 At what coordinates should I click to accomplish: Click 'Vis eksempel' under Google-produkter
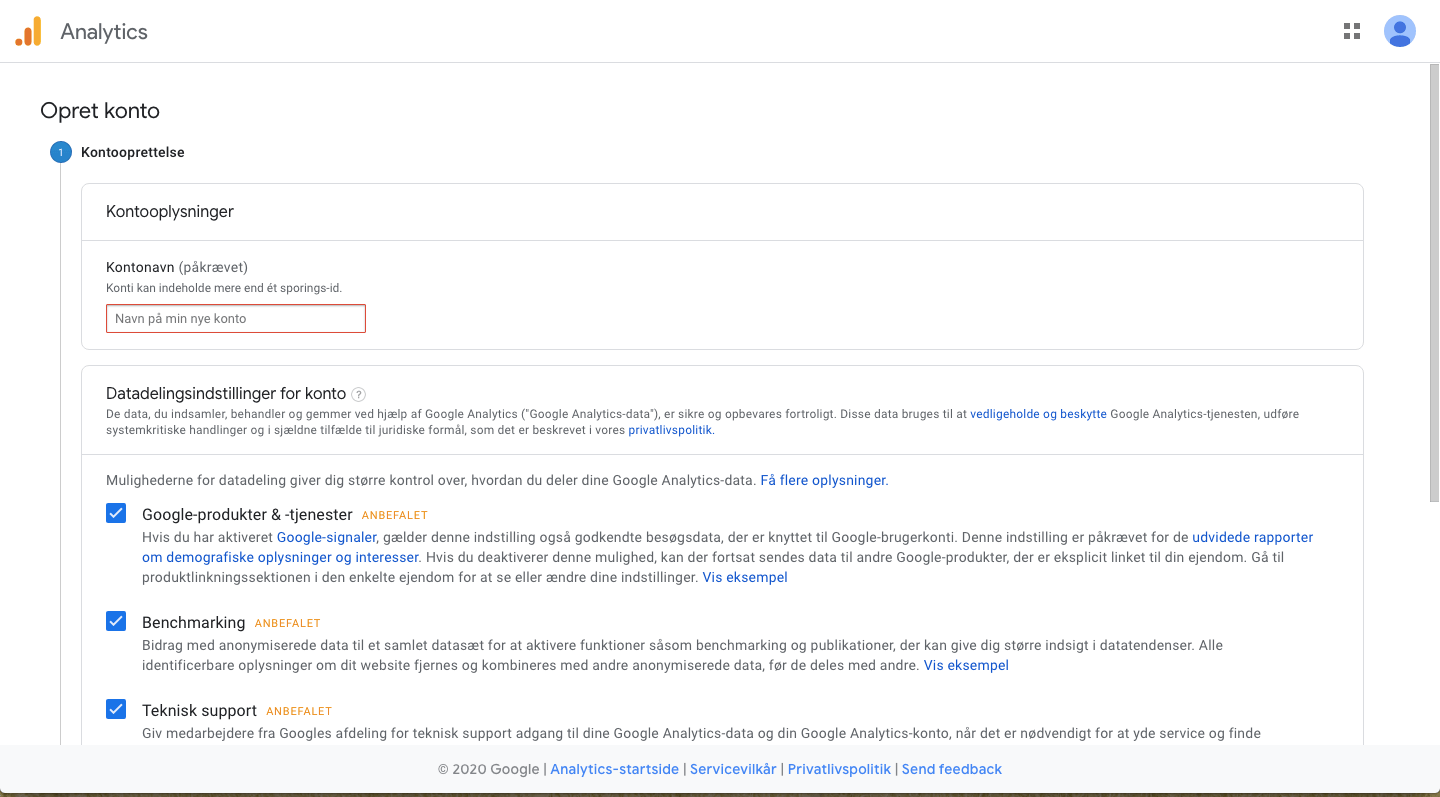(745, 577)
